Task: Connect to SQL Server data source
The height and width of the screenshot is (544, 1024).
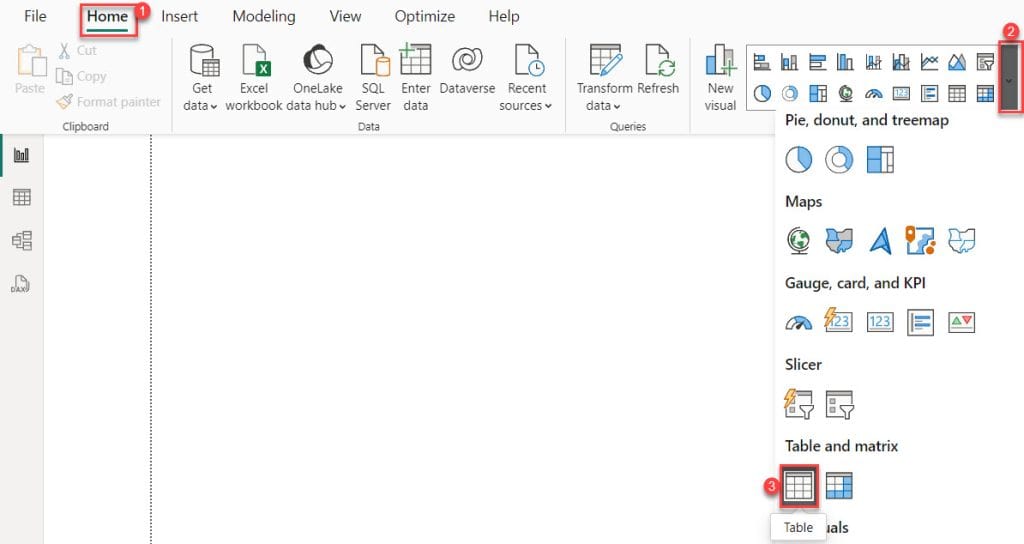Action: (373, 78)
